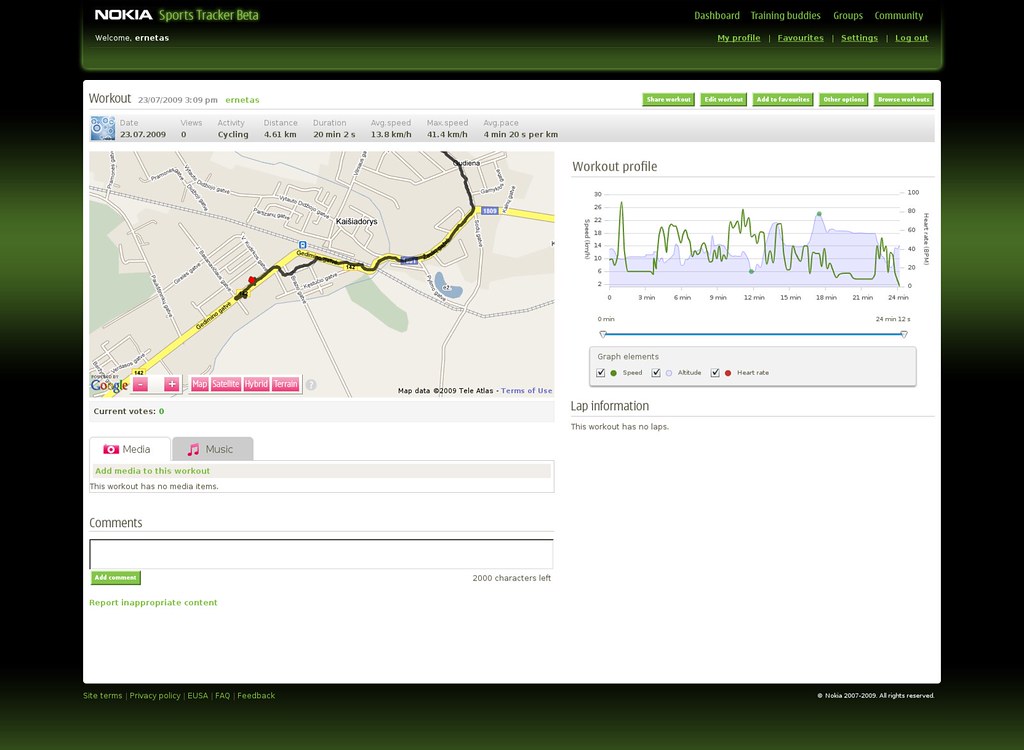Select the Media tab
Image resolution: width=1024 pixels, height=750 pixels.
pyautogui.click(x=129, y=449)
